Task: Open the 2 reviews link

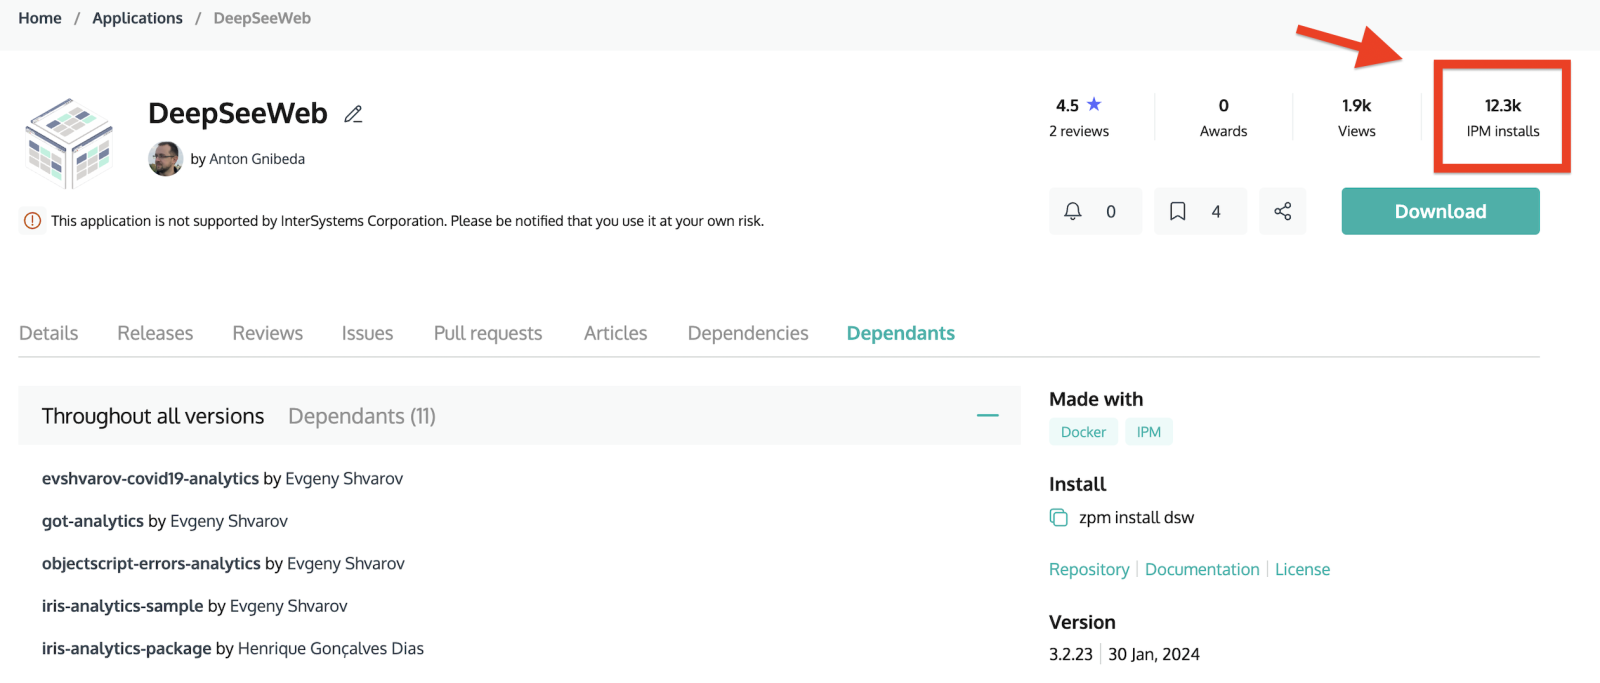Action: point(1079,131)
